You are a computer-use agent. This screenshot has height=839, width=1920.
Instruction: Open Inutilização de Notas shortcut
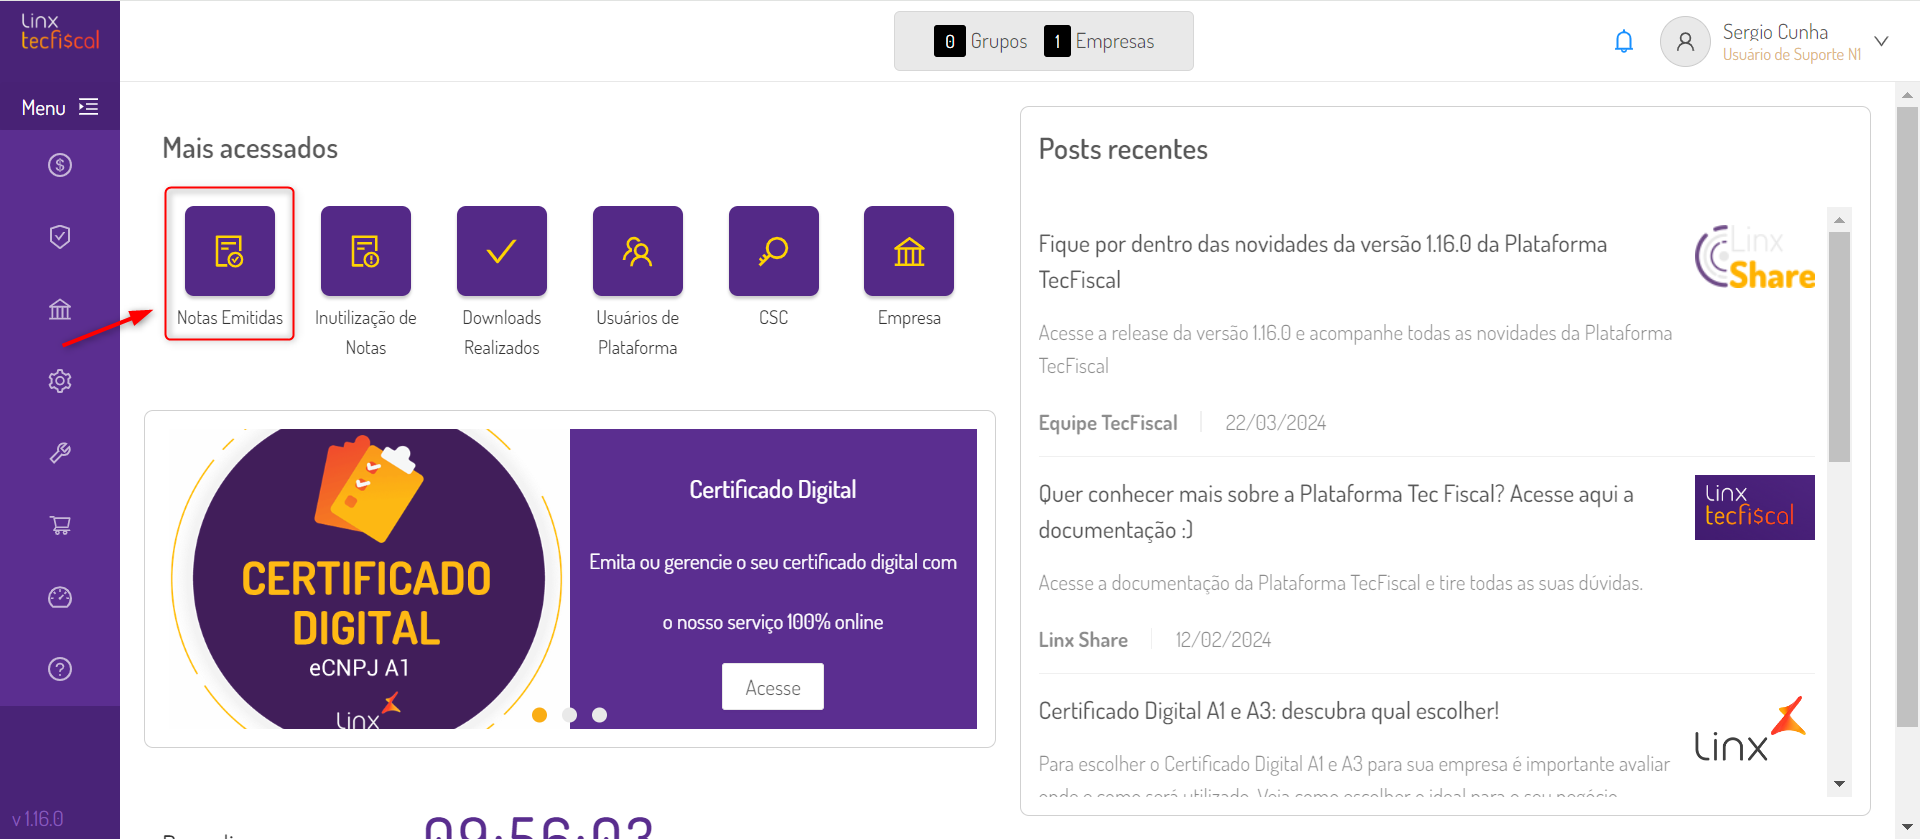pos(366,251)
